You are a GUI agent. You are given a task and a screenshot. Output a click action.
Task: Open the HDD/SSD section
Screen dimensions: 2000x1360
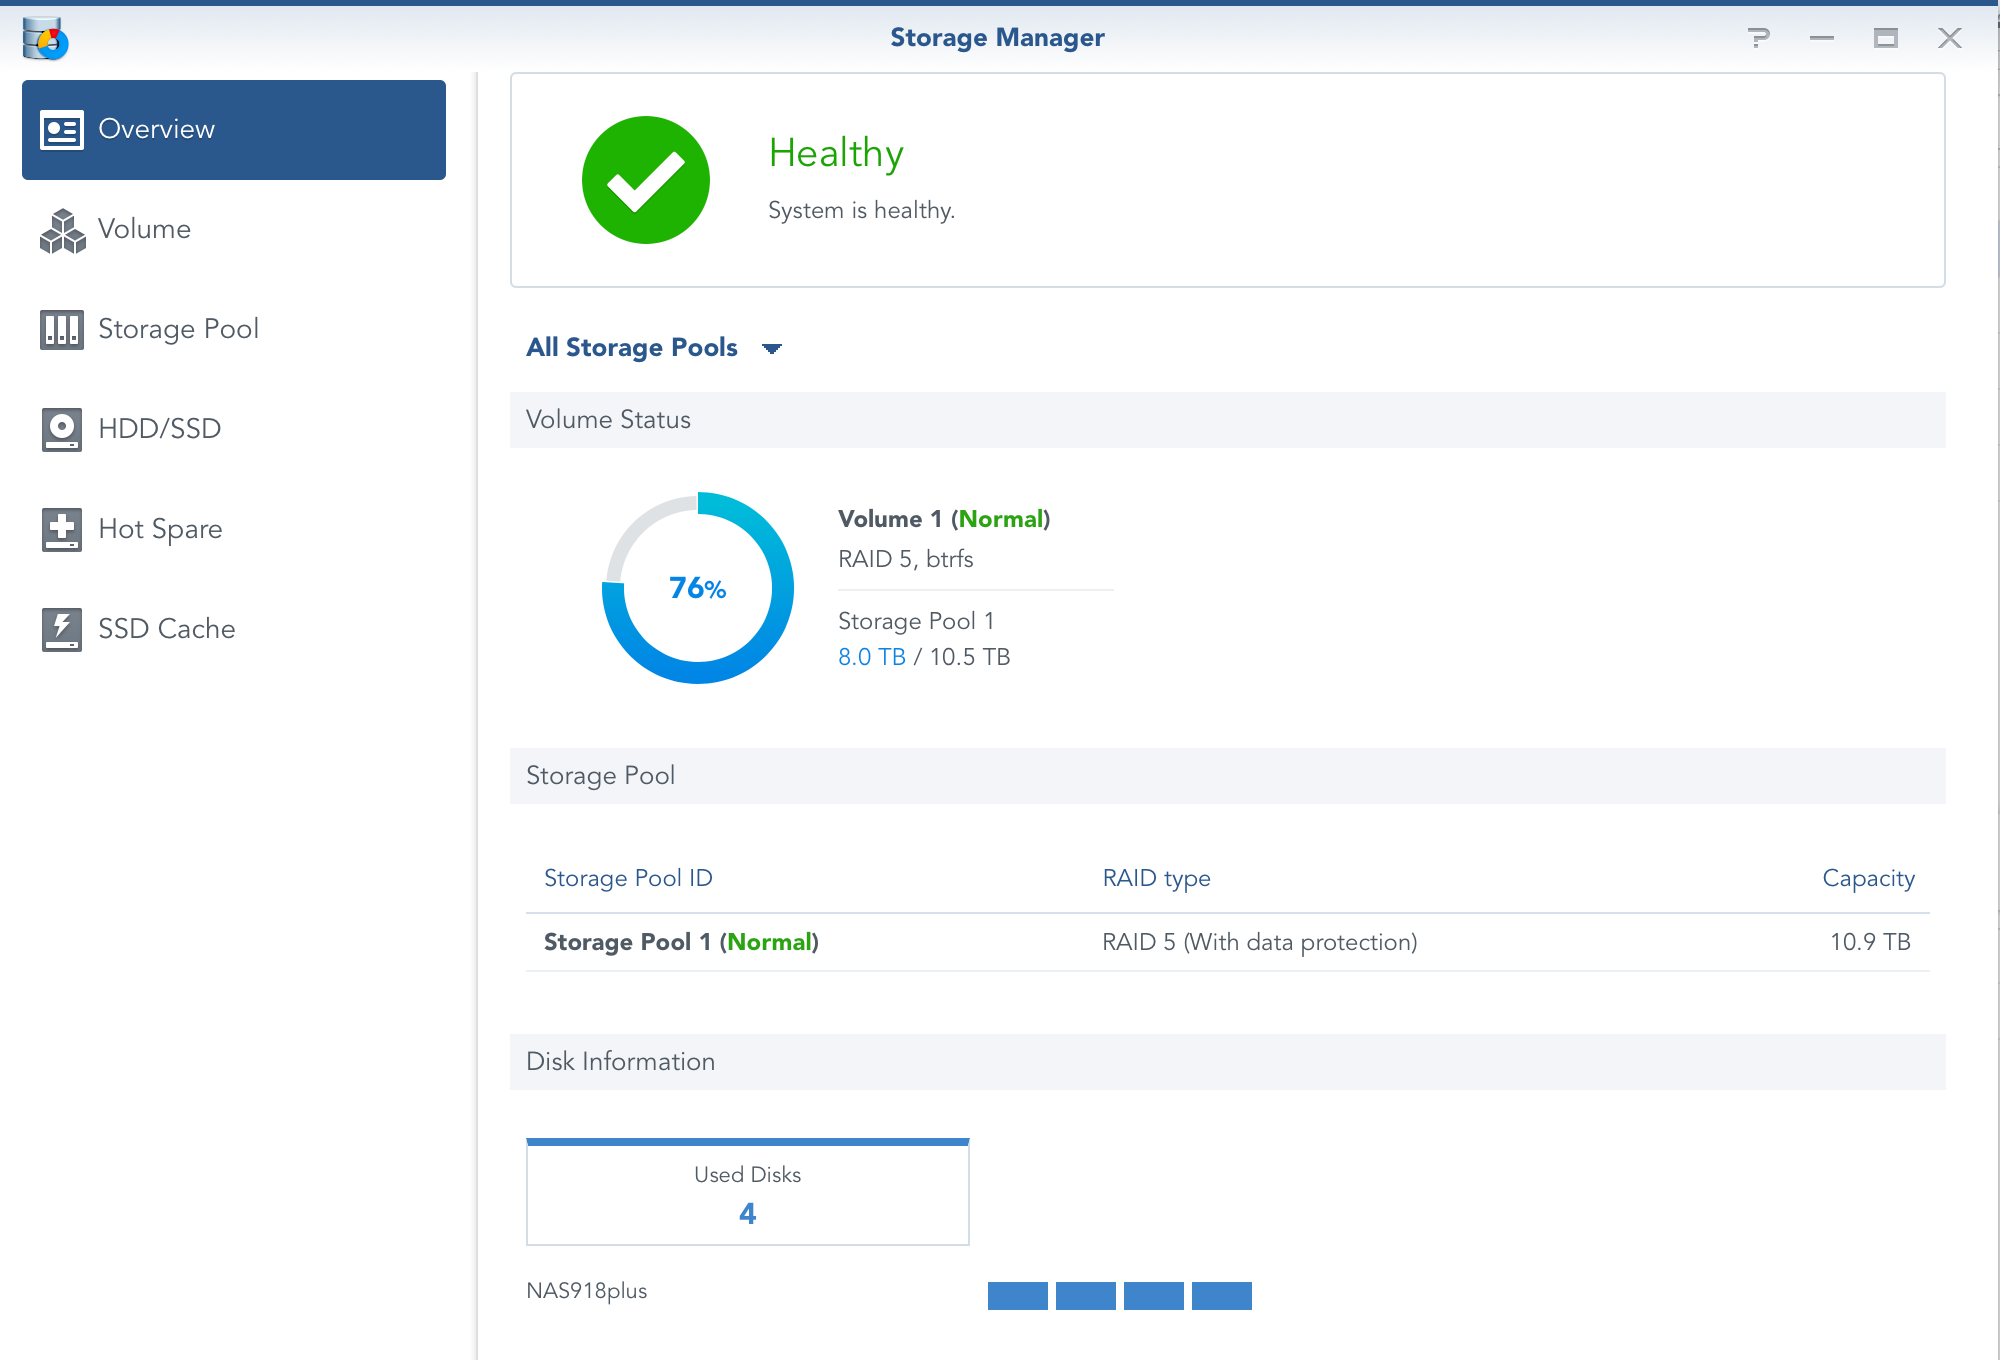(x=159, y=429)
